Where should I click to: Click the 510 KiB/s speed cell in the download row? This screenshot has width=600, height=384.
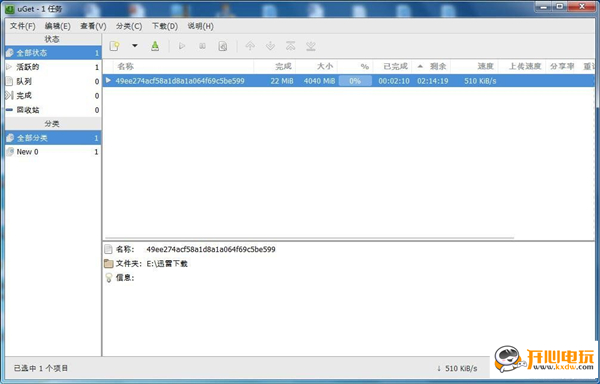[x=480, y=81]
